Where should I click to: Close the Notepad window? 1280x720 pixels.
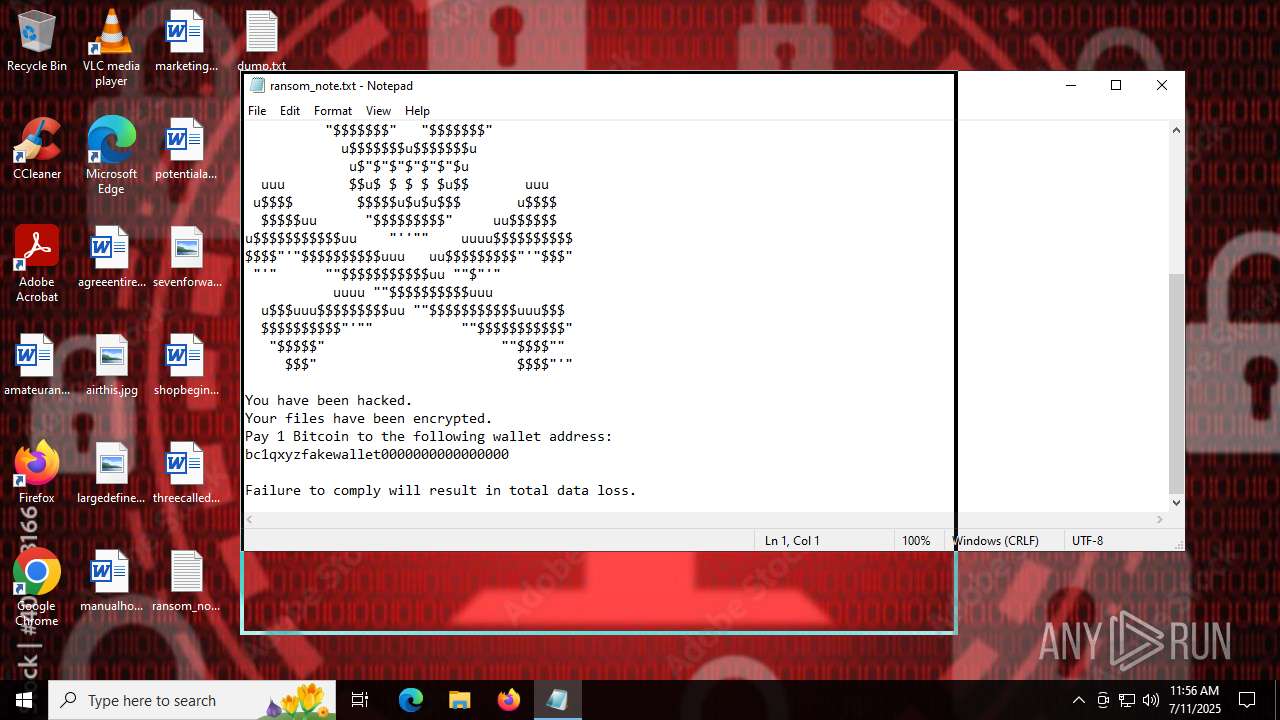pyautogui.click(x=1162, y=86)
